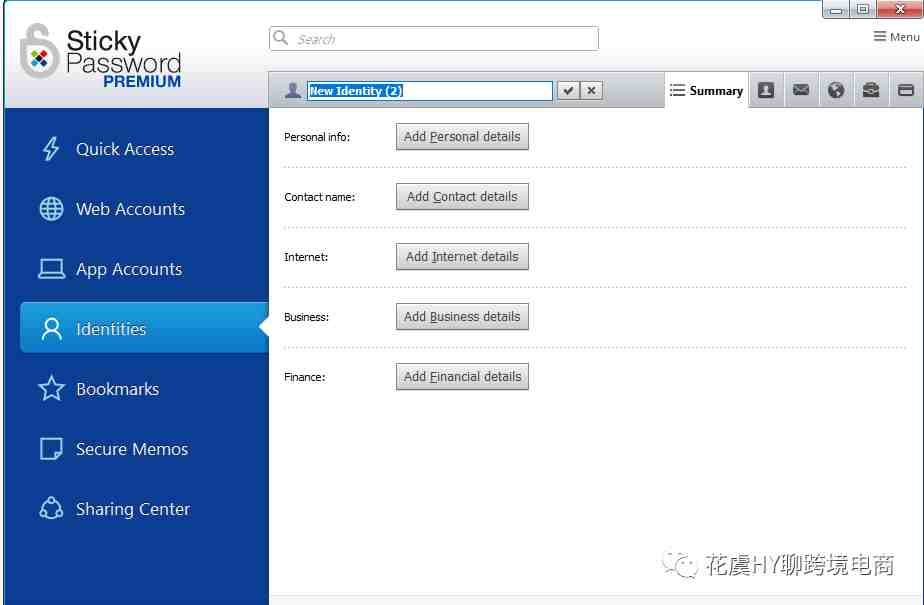Image resolution: width=924 pixels, height=605 pixels.
Task: Open the Menu at top right
Action: pos(896,37)
